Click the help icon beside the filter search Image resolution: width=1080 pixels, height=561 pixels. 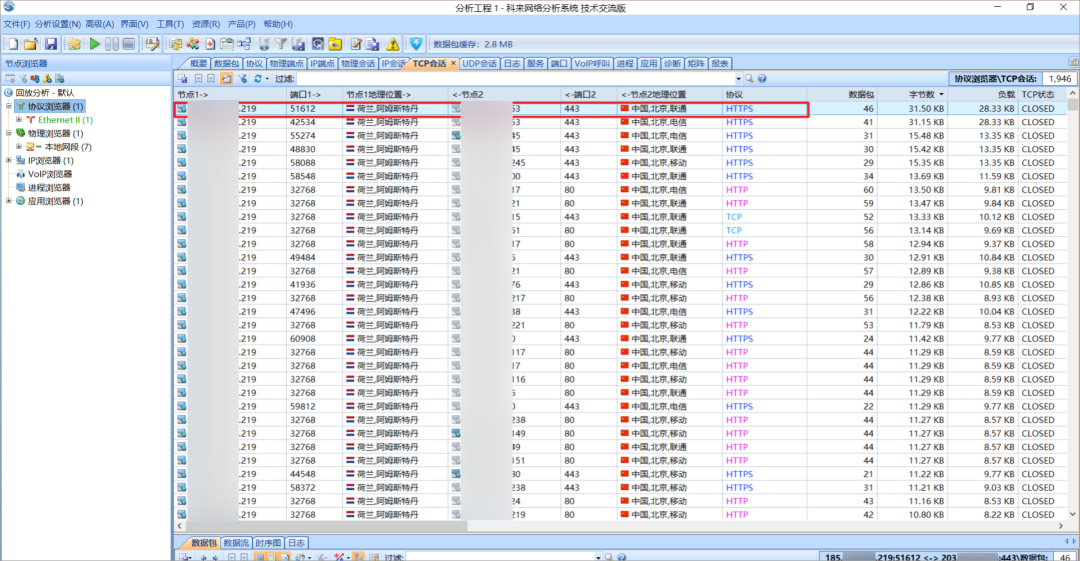click(762, 78)
